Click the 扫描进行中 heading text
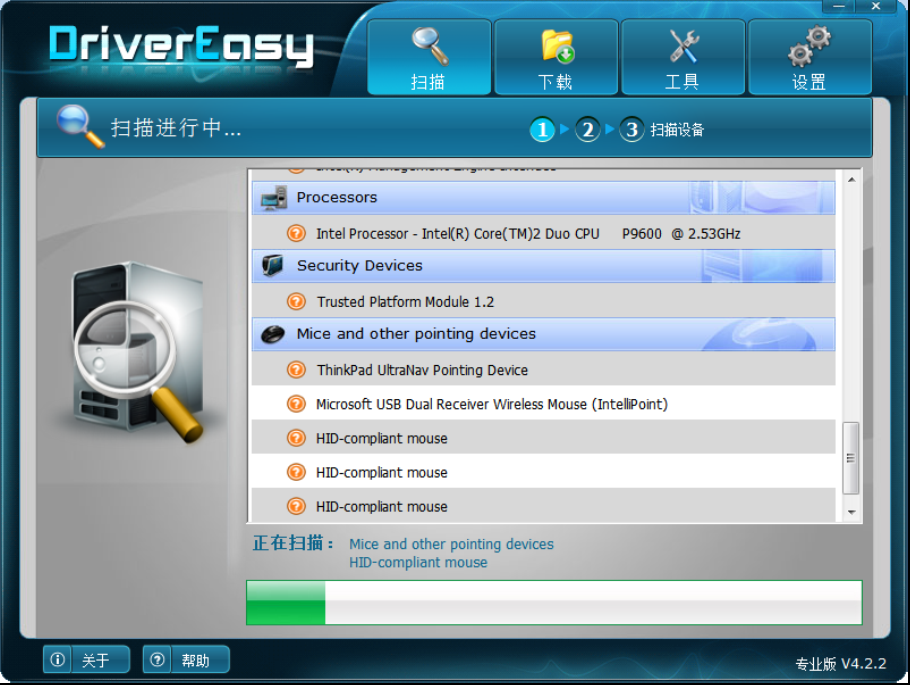The image size is (910, 685). pos(176,128)
